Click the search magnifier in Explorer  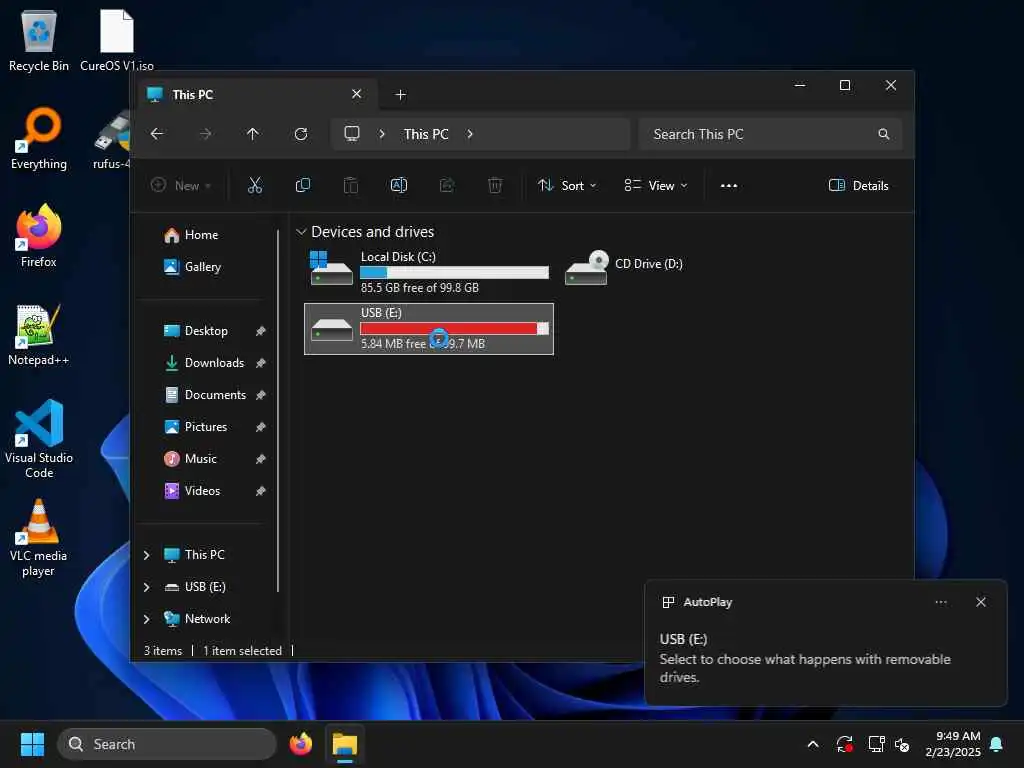point(884,134)
